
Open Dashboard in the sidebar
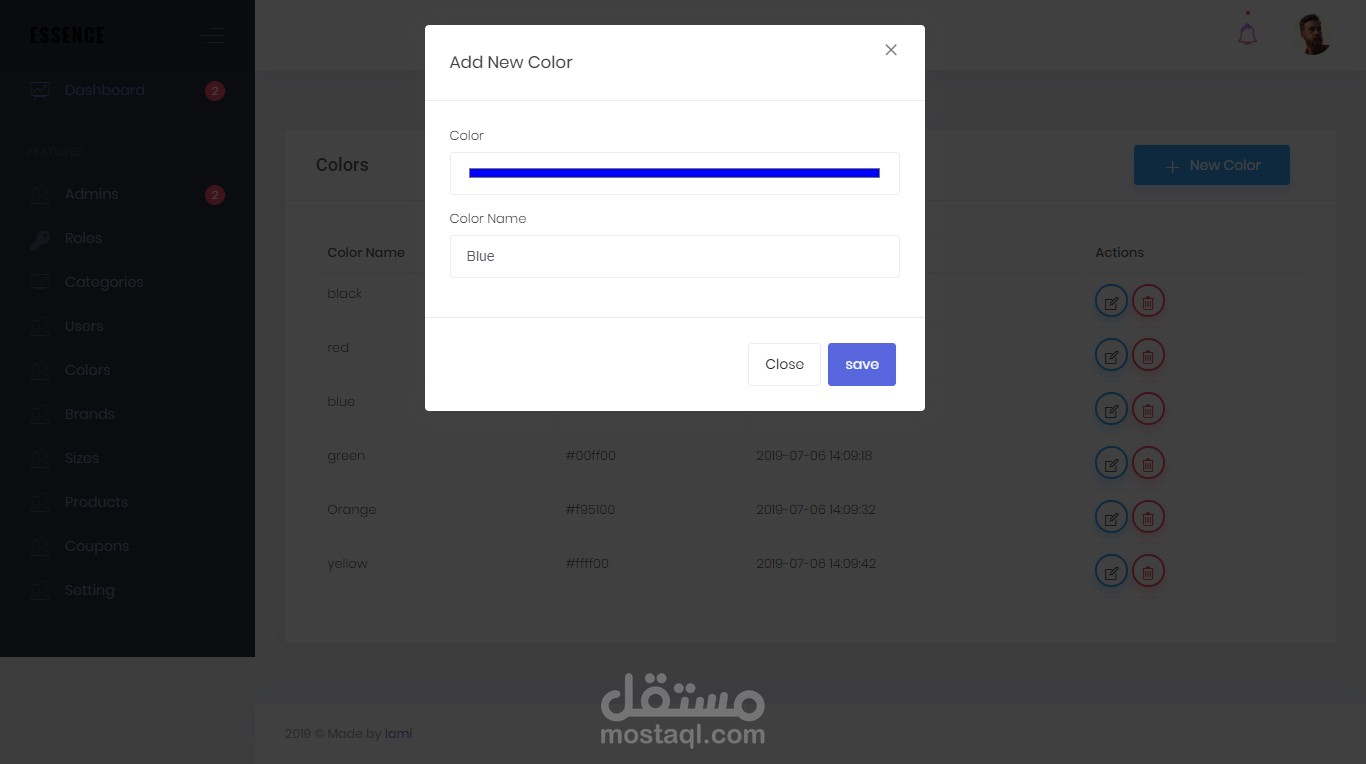point(104,90)
